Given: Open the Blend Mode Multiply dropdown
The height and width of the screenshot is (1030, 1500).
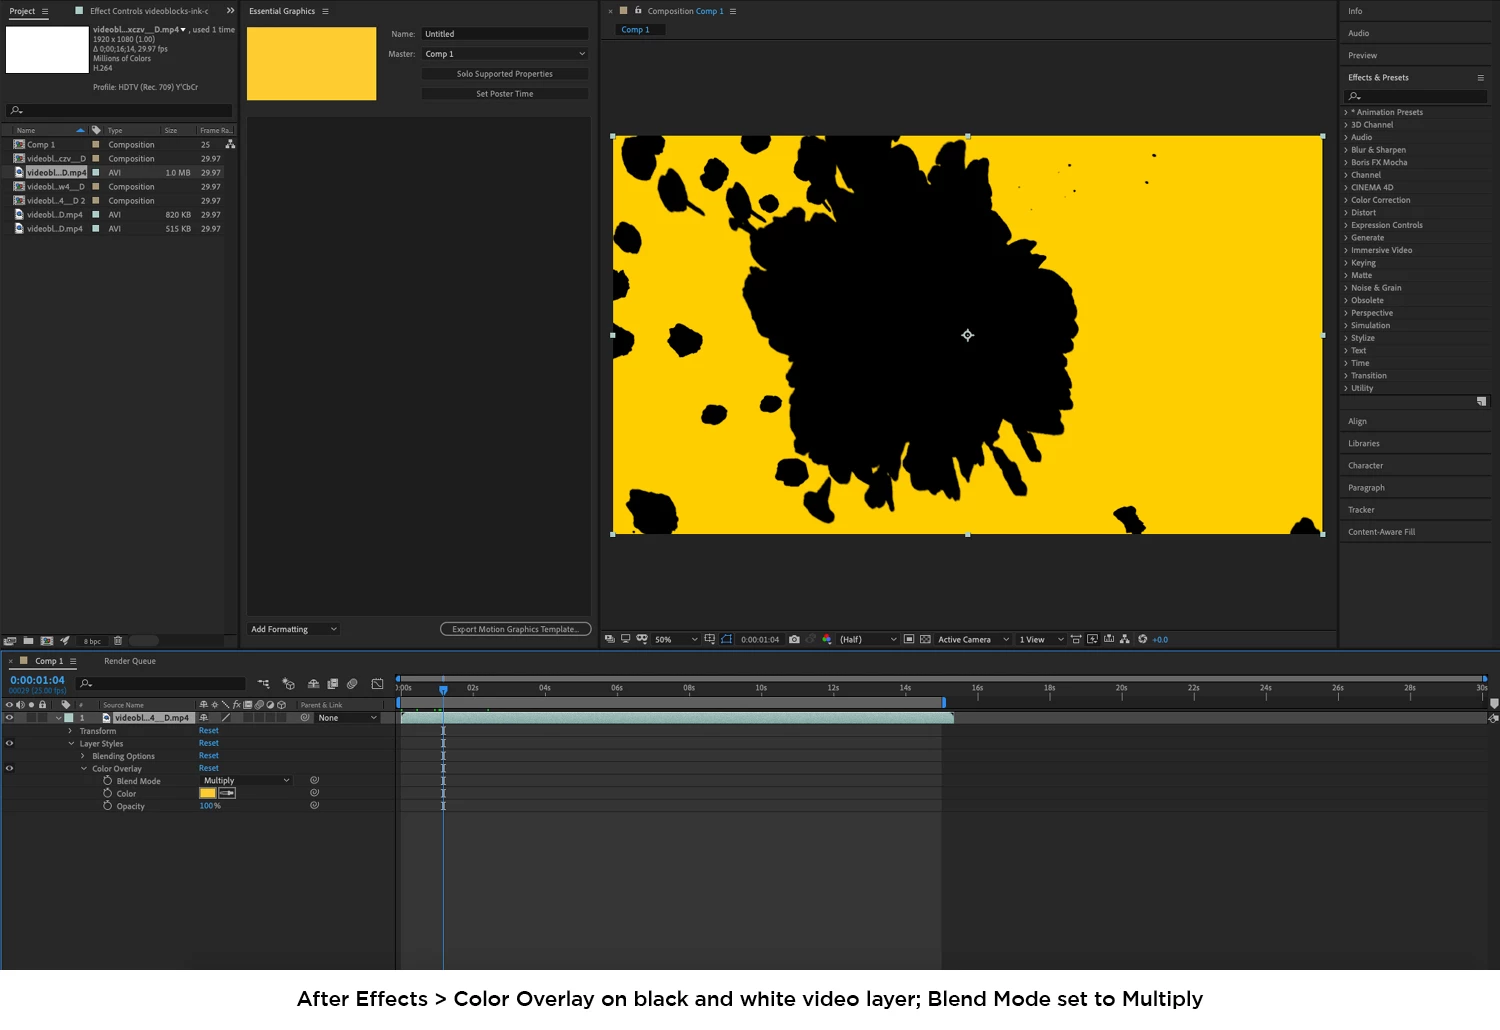Looking at the screenshot, I should 246,781.
